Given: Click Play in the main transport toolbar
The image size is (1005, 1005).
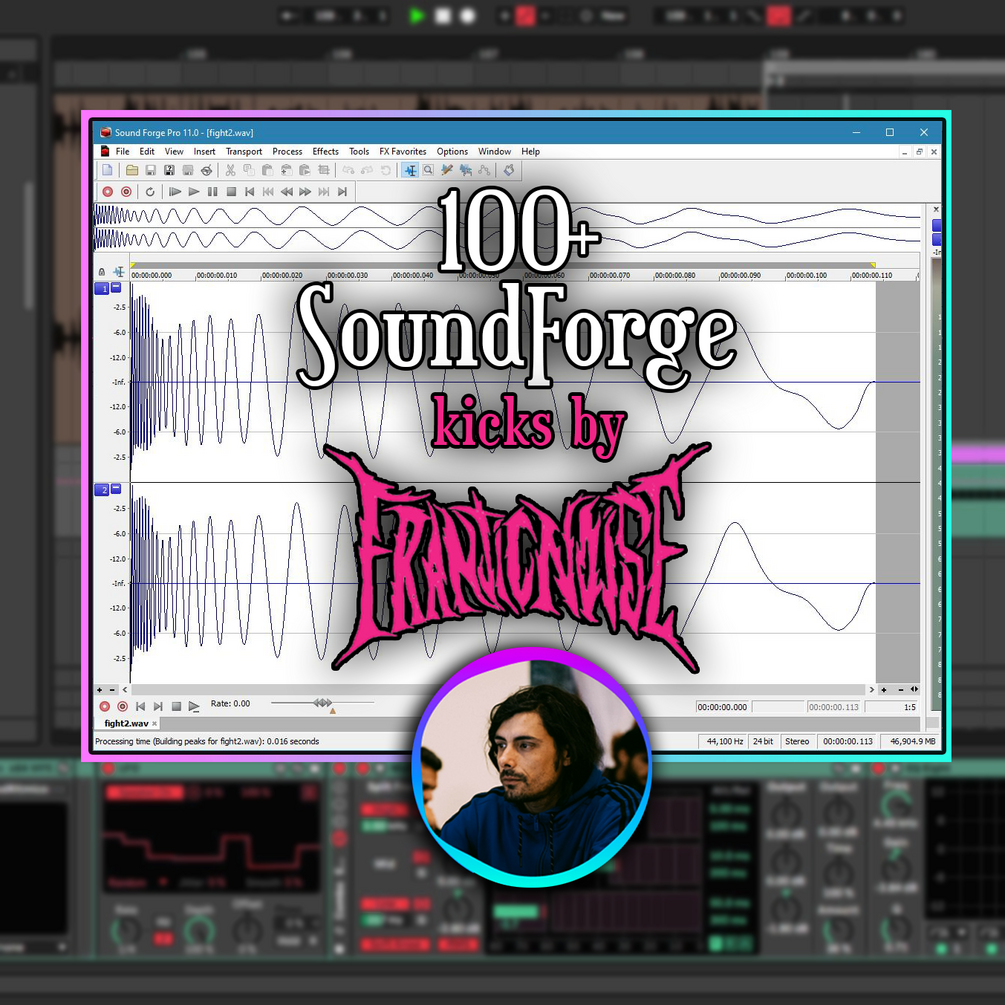Looking at the screenshot, I should [194, 192].
